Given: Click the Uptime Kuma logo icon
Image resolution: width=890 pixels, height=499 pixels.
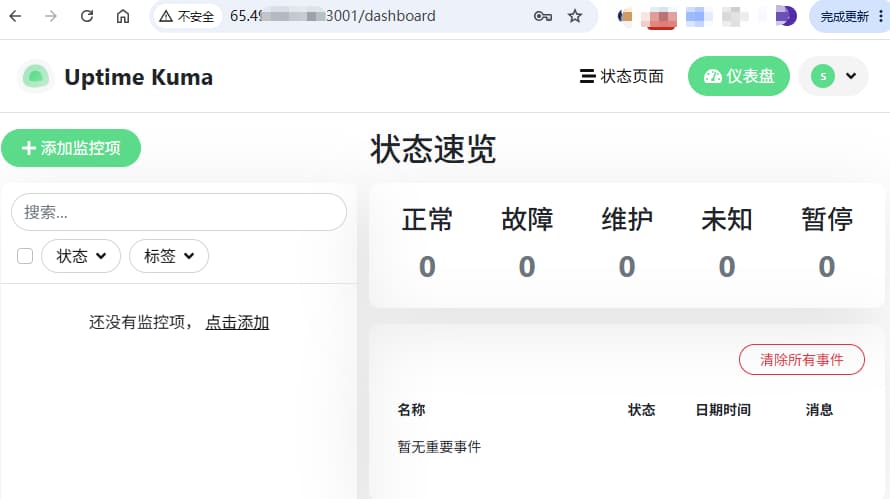Looking at the screenshot, I should (x=35, y=76).
